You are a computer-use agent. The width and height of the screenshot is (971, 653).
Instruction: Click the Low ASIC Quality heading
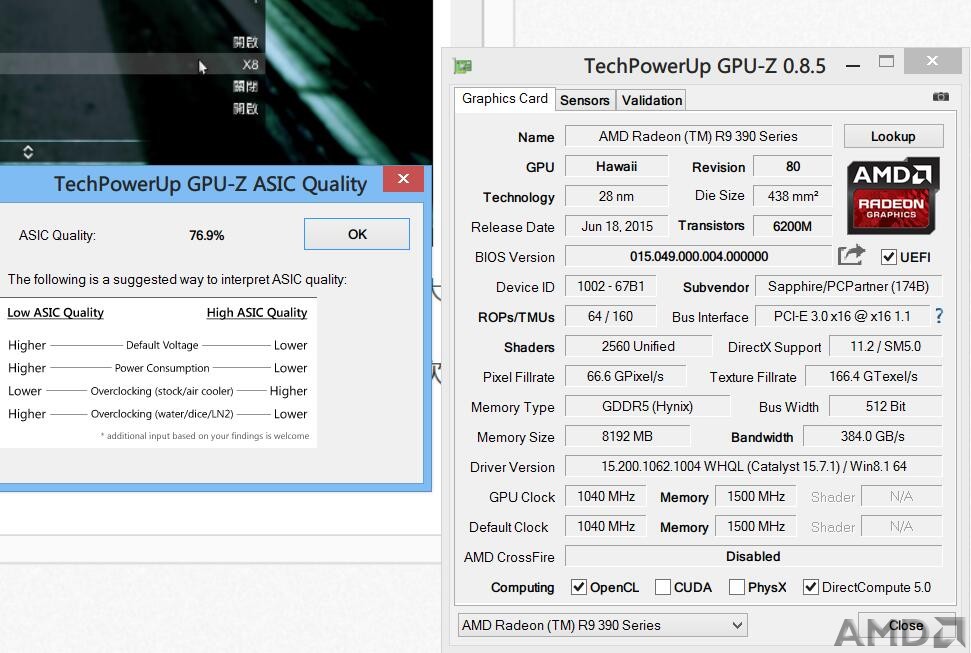[x=55, y=312]
